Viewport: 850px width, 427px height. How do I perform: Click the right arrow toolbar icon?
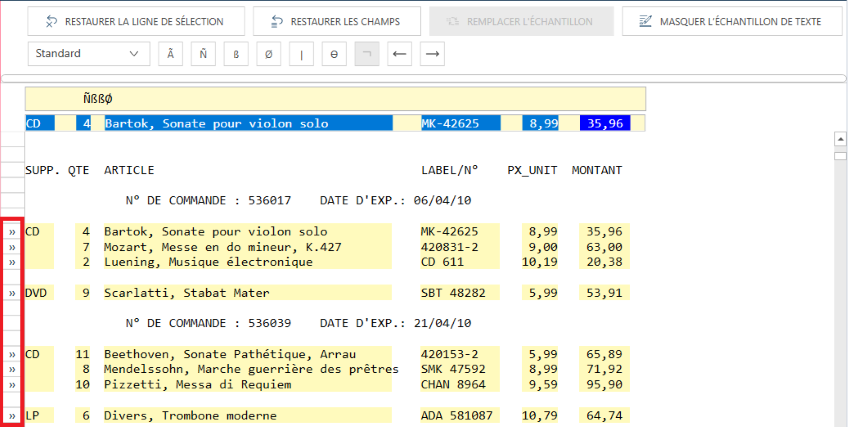[431, 53]
